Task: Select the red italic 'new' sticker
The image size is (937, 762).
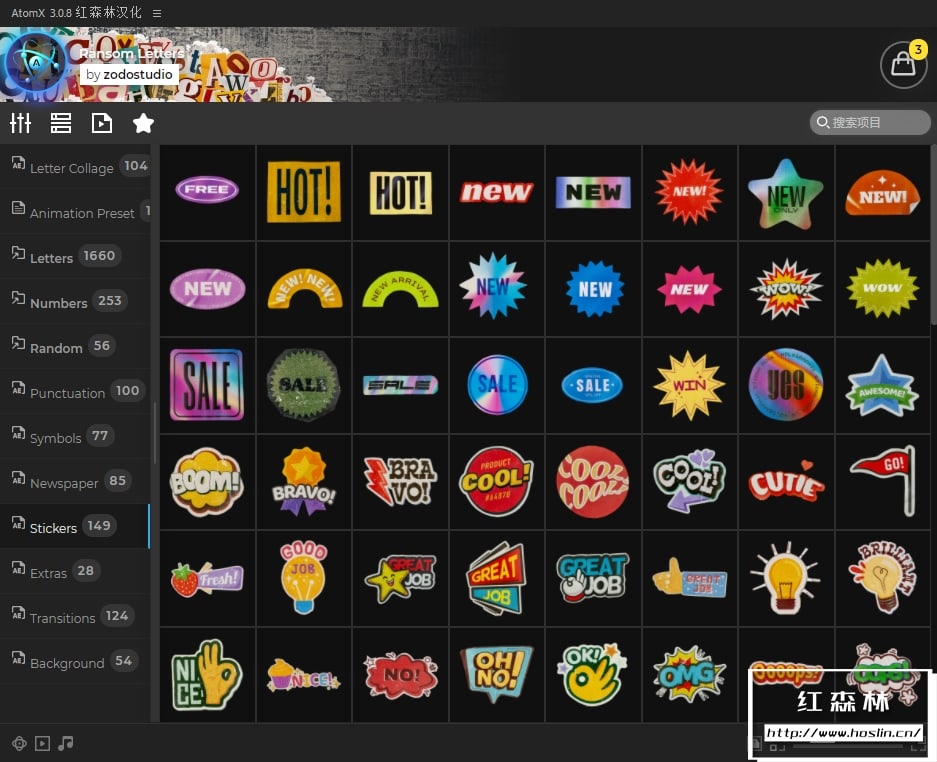Action: click(497, 192)
